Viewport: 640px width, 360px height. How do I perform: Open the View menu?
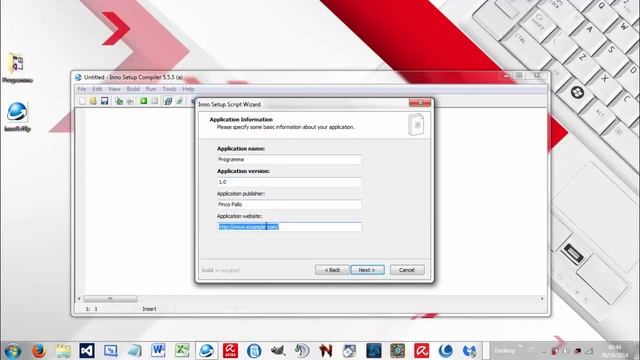114,89
